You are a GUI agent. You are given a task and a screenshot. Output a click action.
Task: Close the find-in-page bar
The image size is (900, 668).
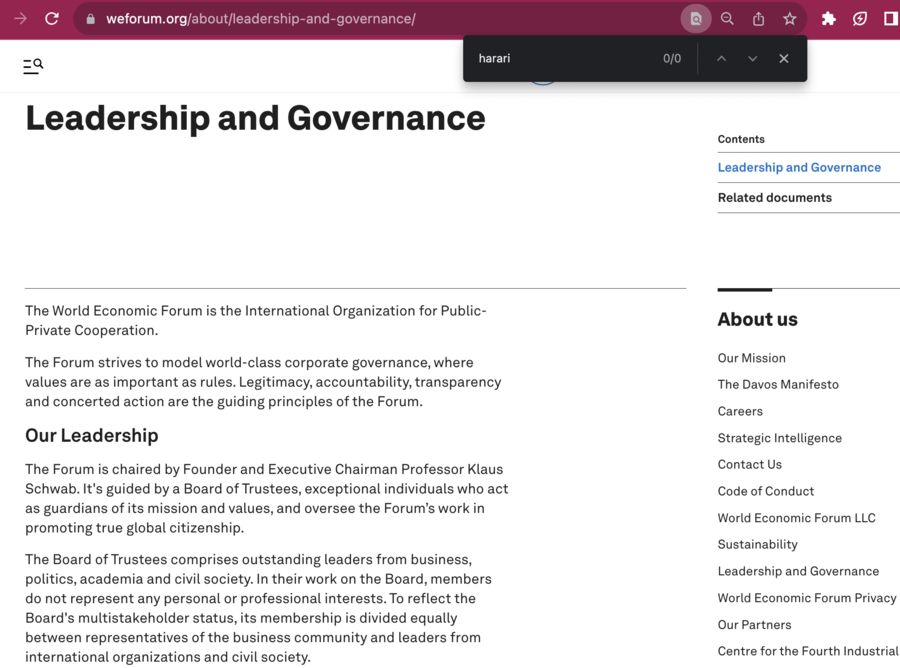[x=784, y=59]
